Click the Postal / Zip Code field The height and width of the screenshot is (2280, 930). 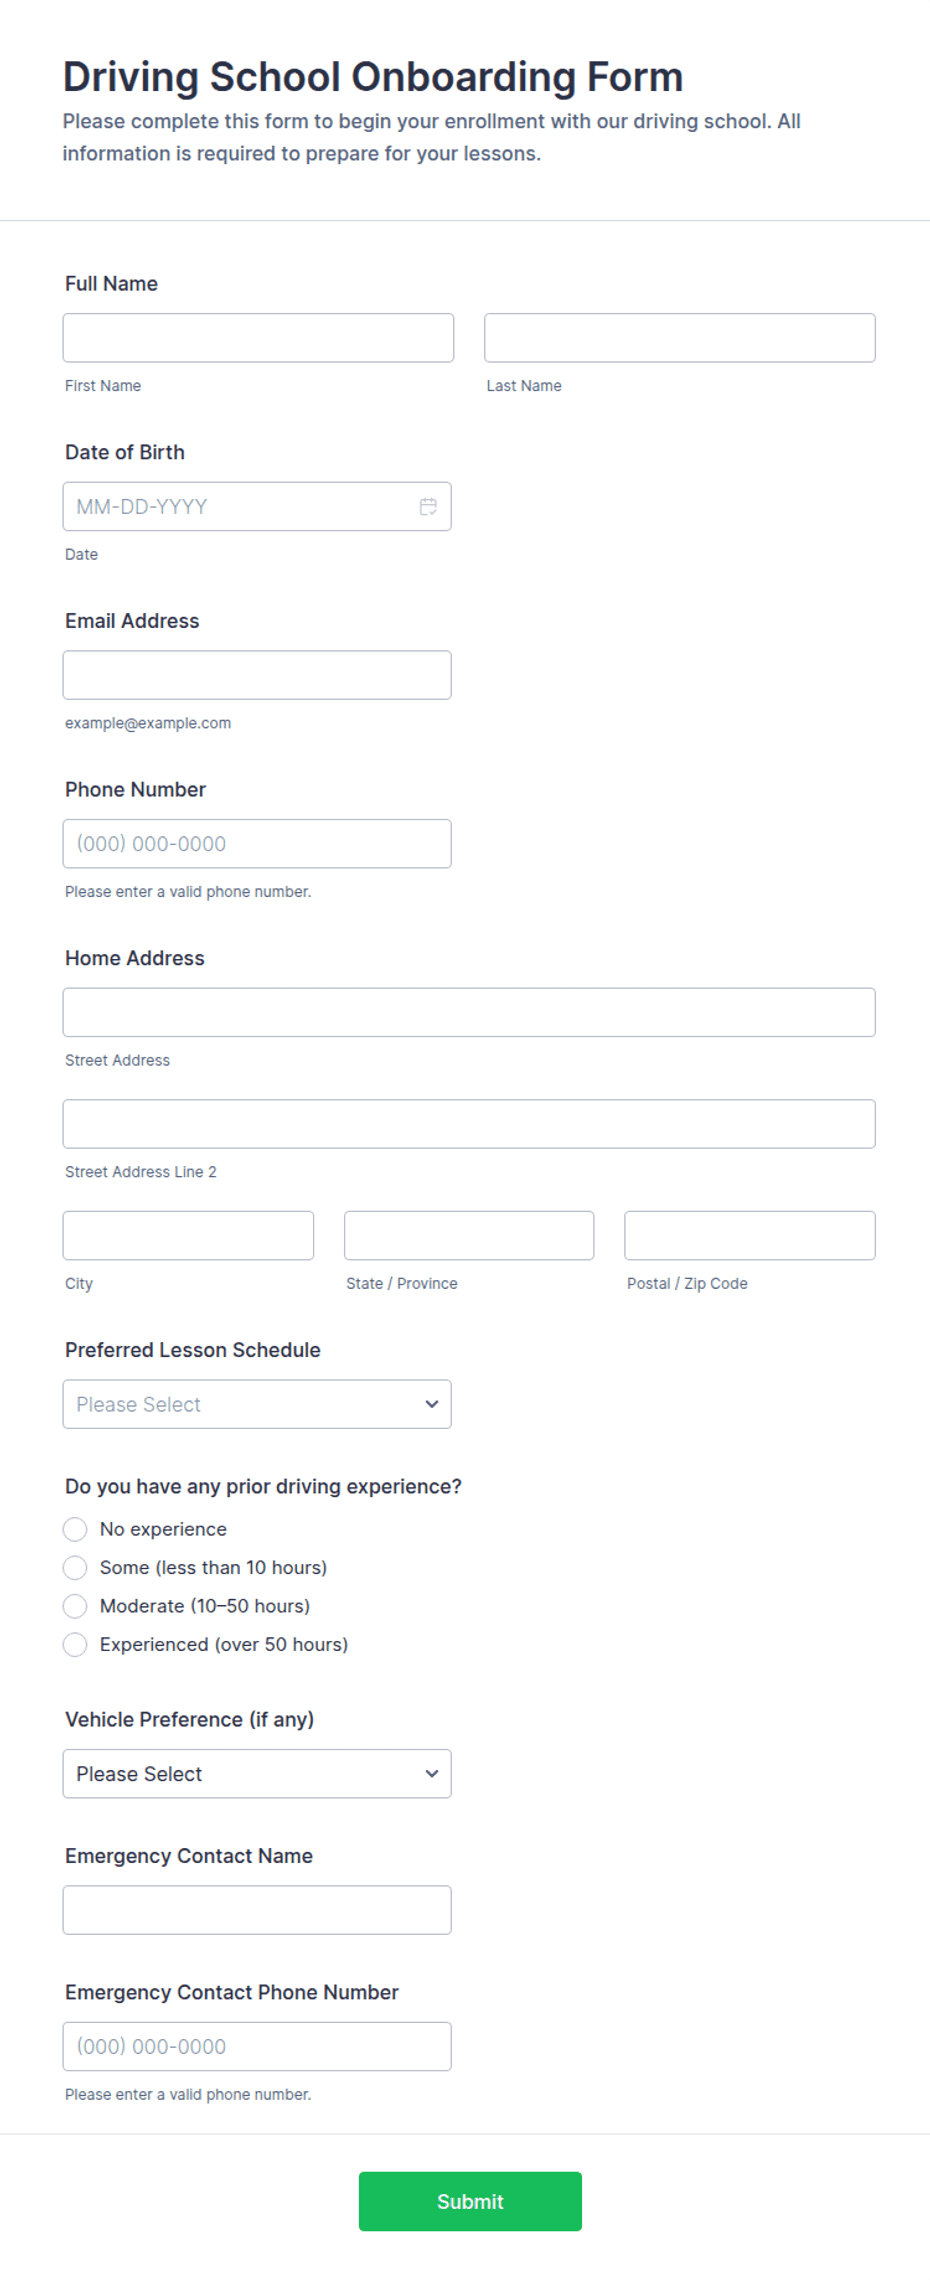(750, 1235)
